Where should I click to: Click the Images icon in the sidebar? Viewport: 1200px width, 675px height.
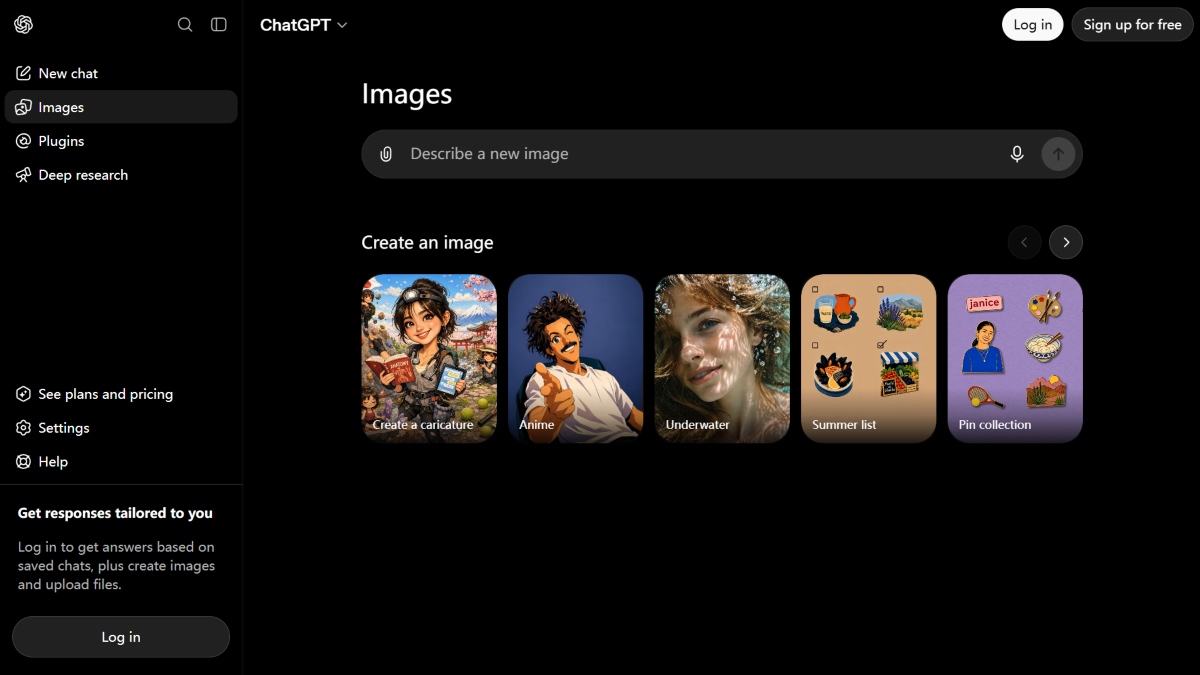(24, 107)
